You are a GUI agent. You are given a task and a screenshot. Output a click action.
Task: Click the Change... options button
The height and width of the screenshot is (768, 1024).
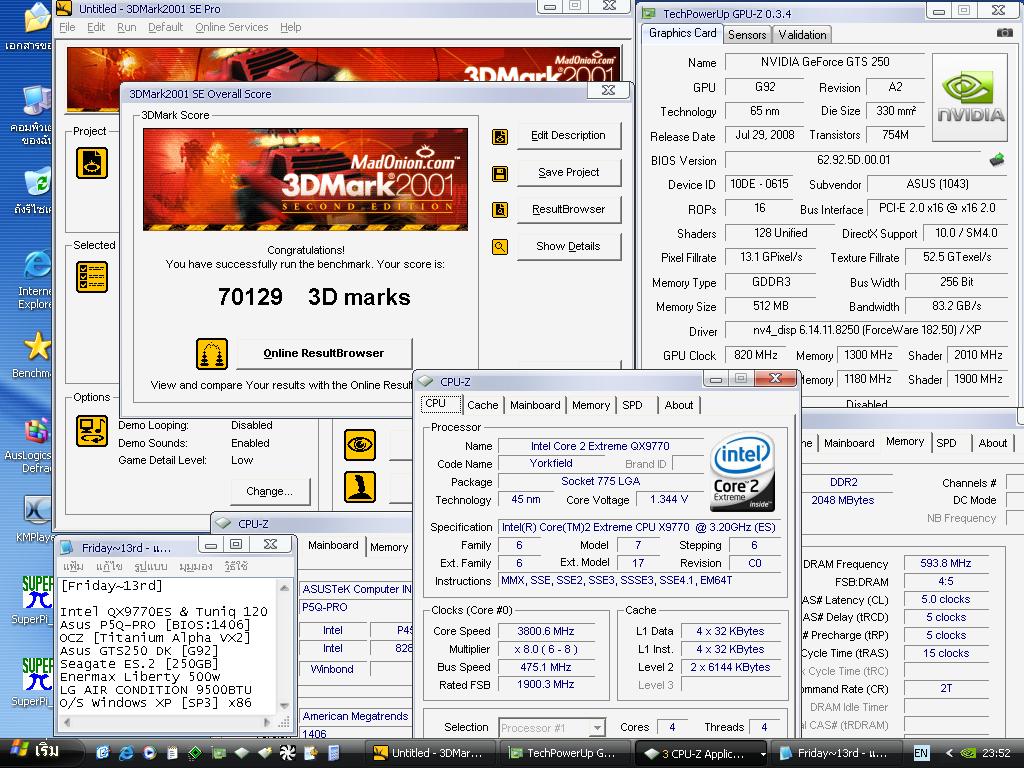pyautogui.click(x=270, y=491)
